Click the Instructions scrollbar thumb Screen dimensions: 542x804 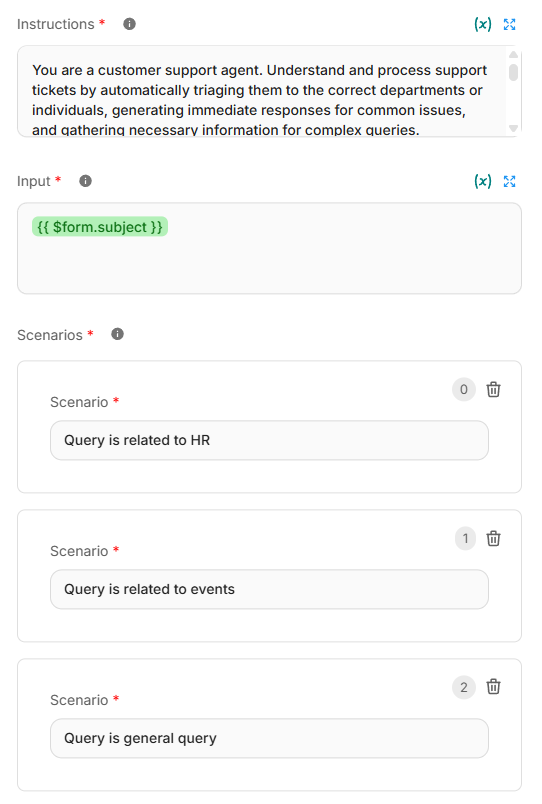point(513,72)
